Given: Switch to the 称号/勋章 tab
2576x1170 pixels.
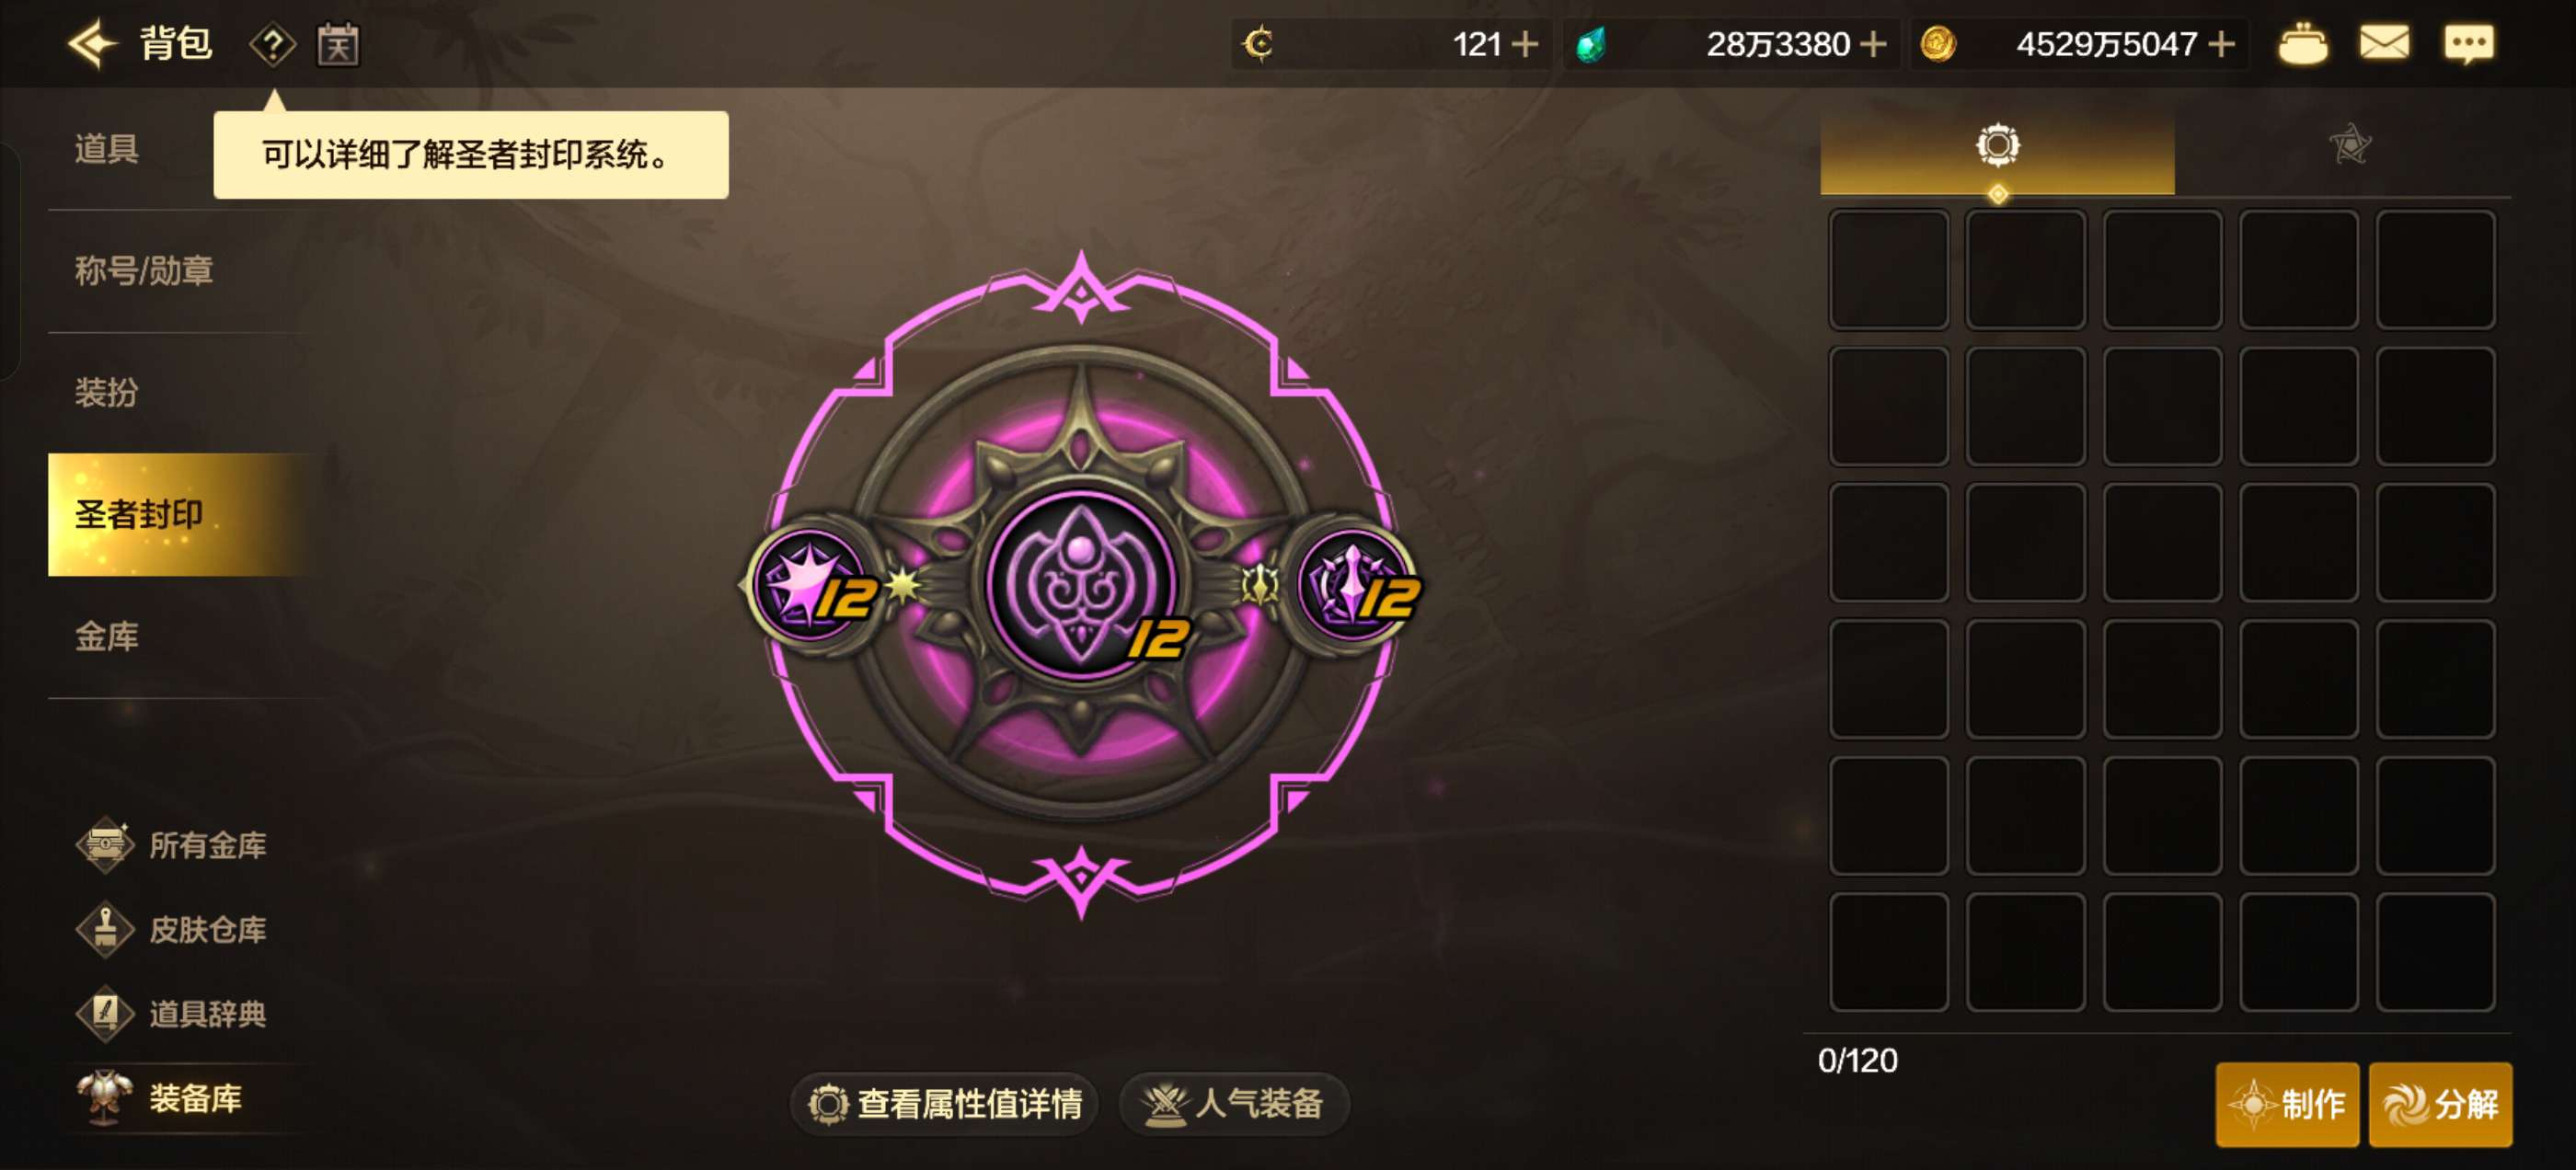Looking at the screenshot, I should pos(144,271).
